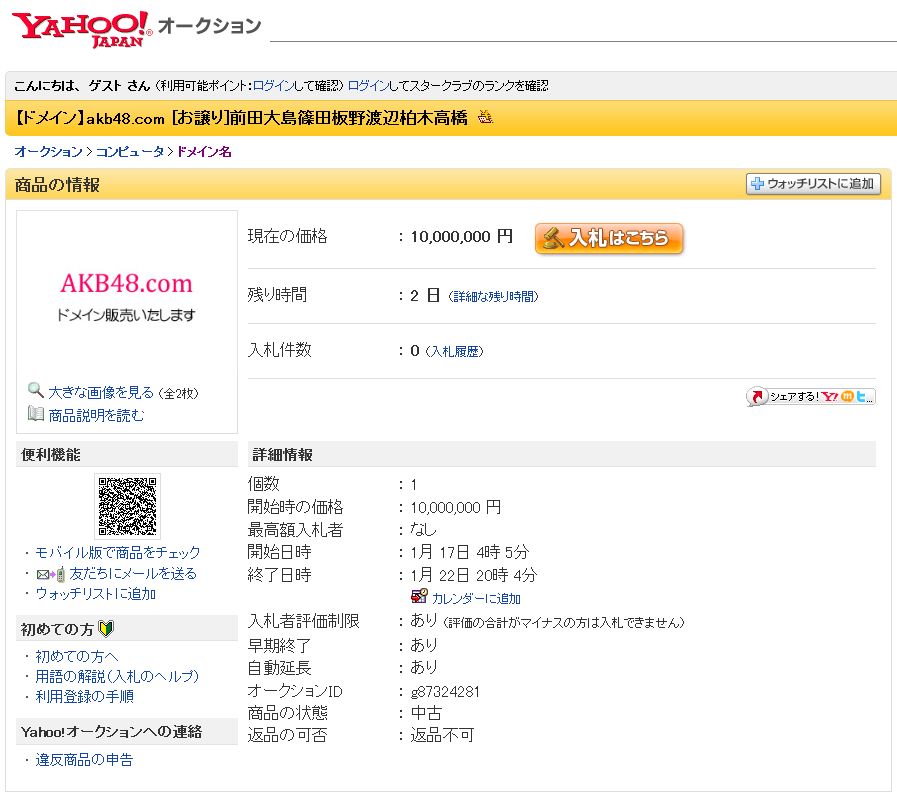Open the 商品説明を読む link
The image size is (897, 800).
[x=96, y=415]
